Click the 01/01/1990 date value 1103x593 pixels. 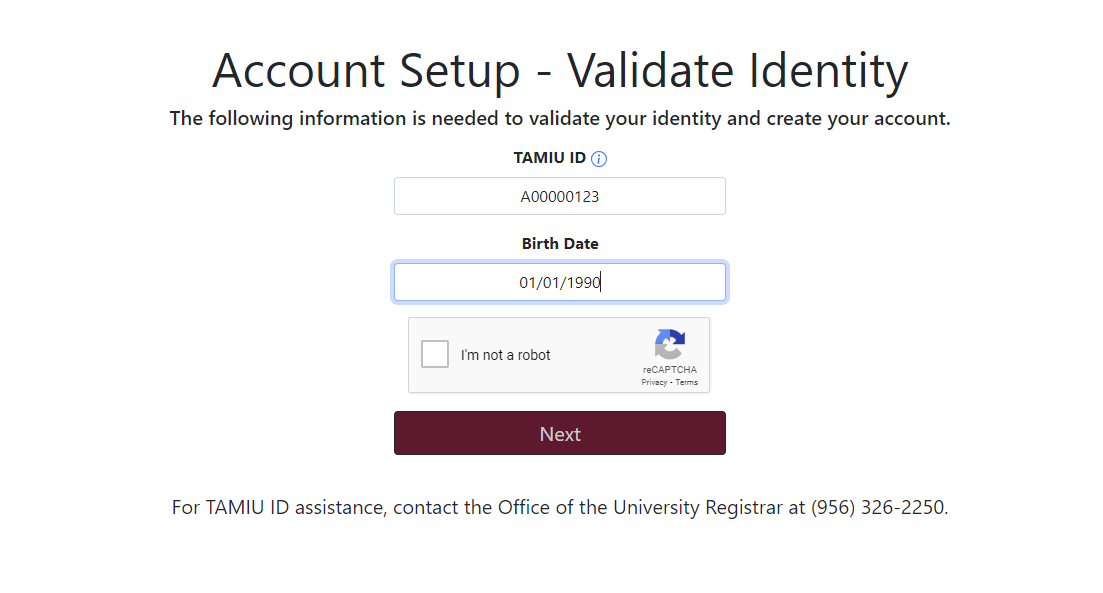tap(560, 283)
